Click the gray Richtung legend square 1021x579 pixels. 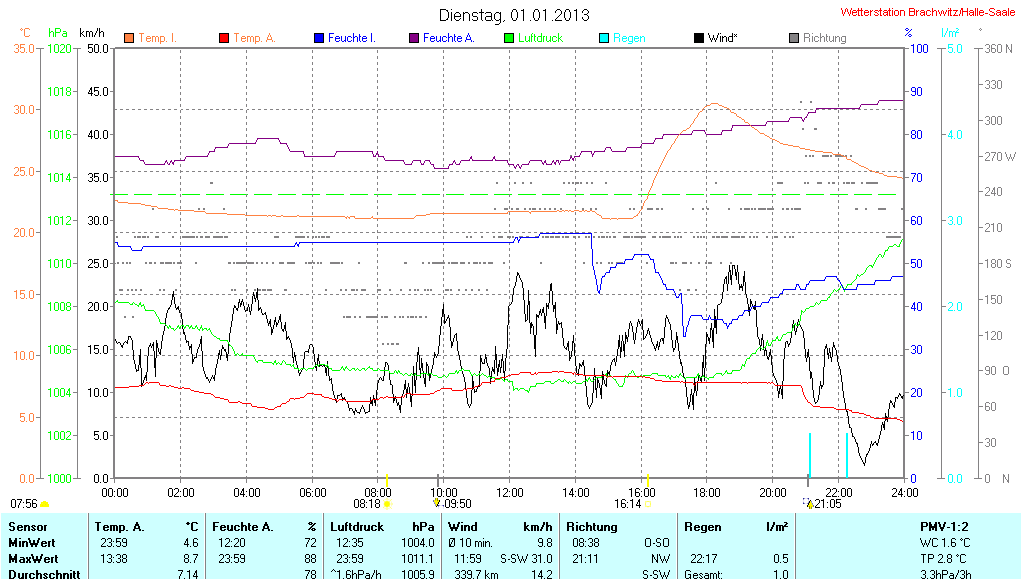coord(794,38)
